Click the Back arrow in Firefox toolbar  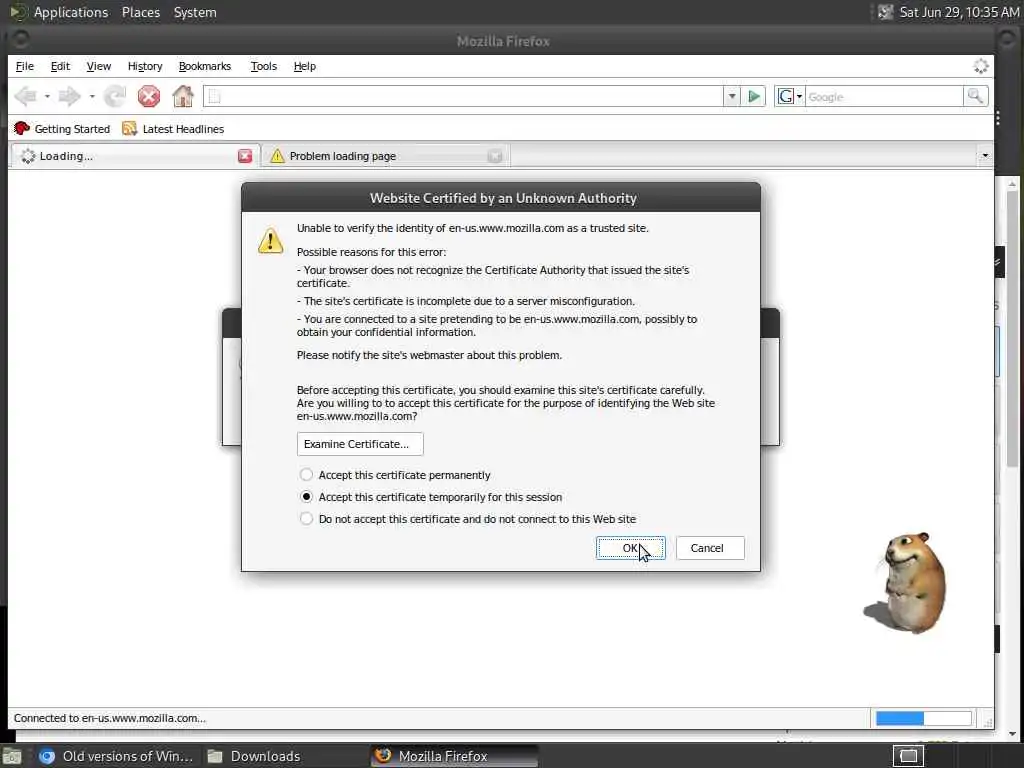25,97
